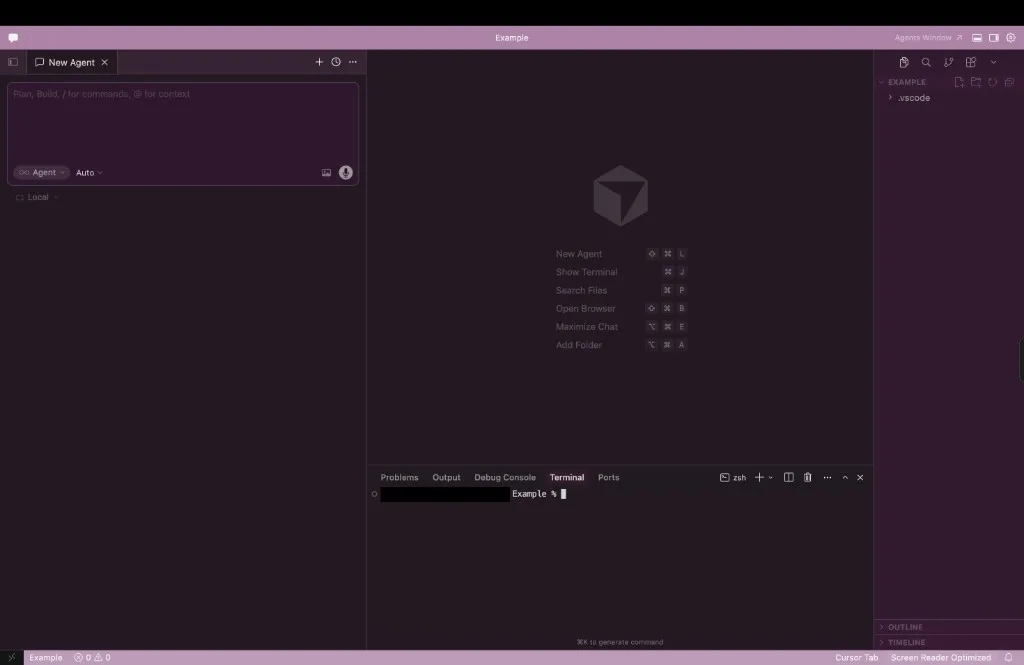Open the Agent mode dropdown

[x=41, y=172]
